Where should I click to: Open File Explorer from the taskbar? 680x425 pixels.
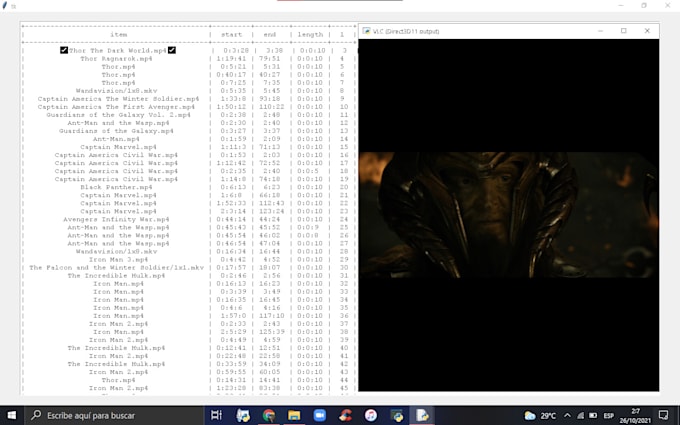click(294, 415)
